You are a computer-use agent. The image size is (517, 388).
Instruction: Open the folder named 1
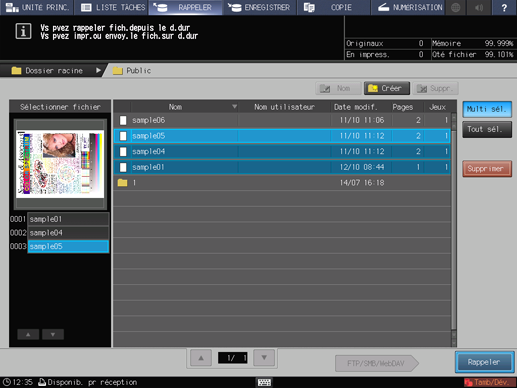pos(282,183)
